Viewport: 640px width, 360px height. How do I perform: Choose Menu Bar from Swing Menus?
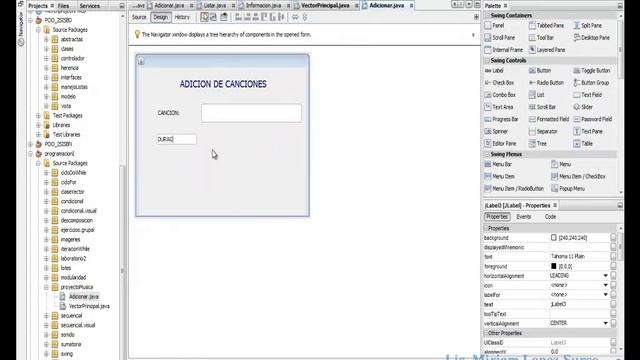pos(498,164)
